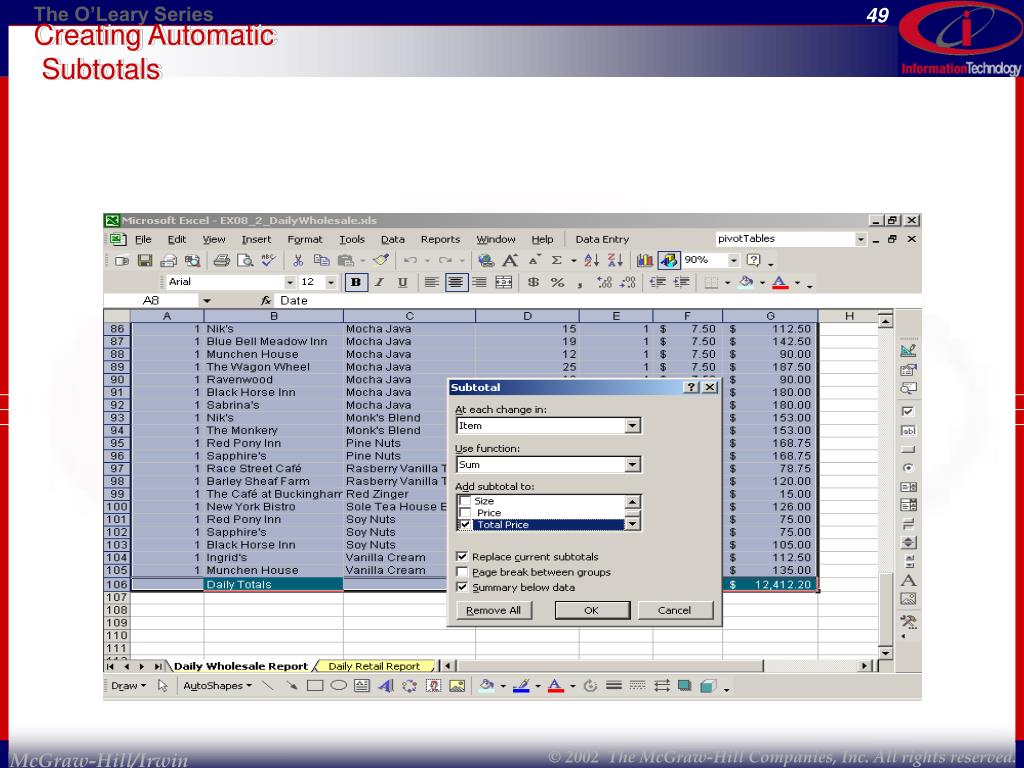Select the Rectangle shape on Drawing toolbar
Image resolution: width=1024 pixels, height=768 pixels.
tap(315, 686)
